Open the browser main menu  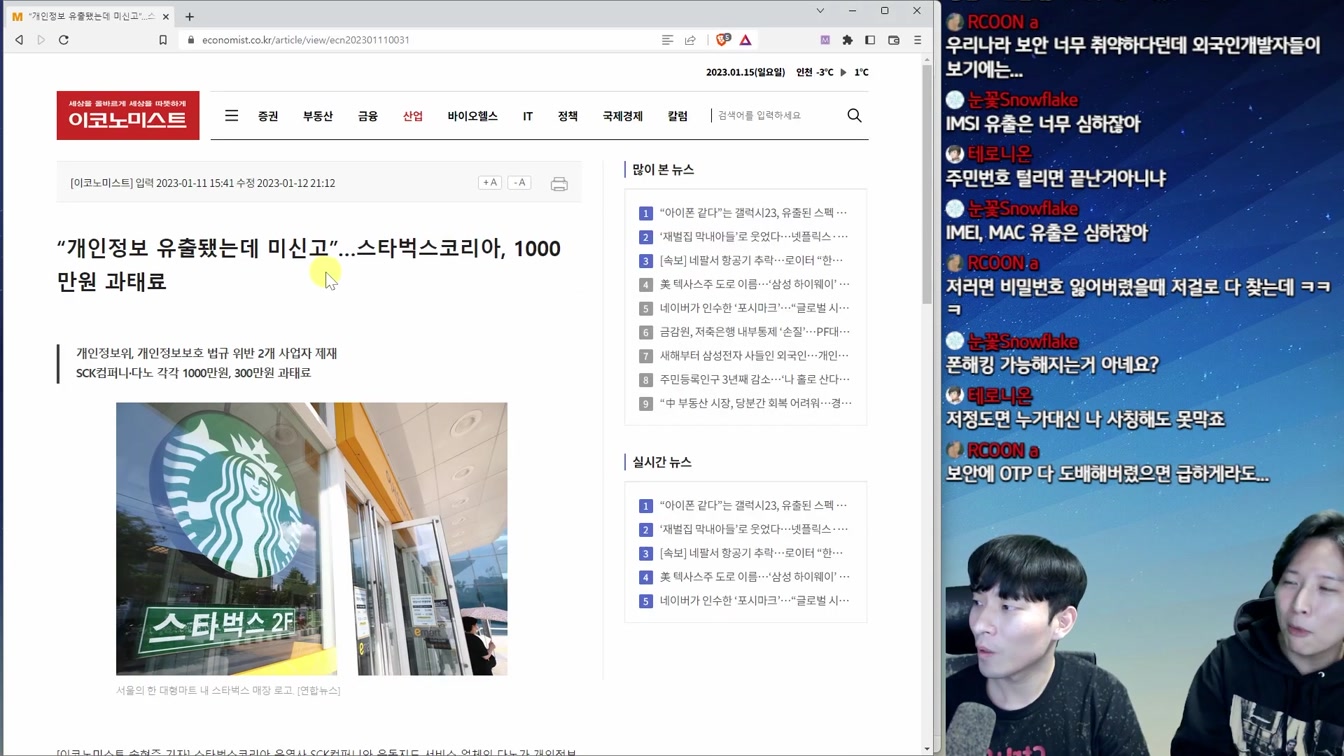click(x=917, y=40)
